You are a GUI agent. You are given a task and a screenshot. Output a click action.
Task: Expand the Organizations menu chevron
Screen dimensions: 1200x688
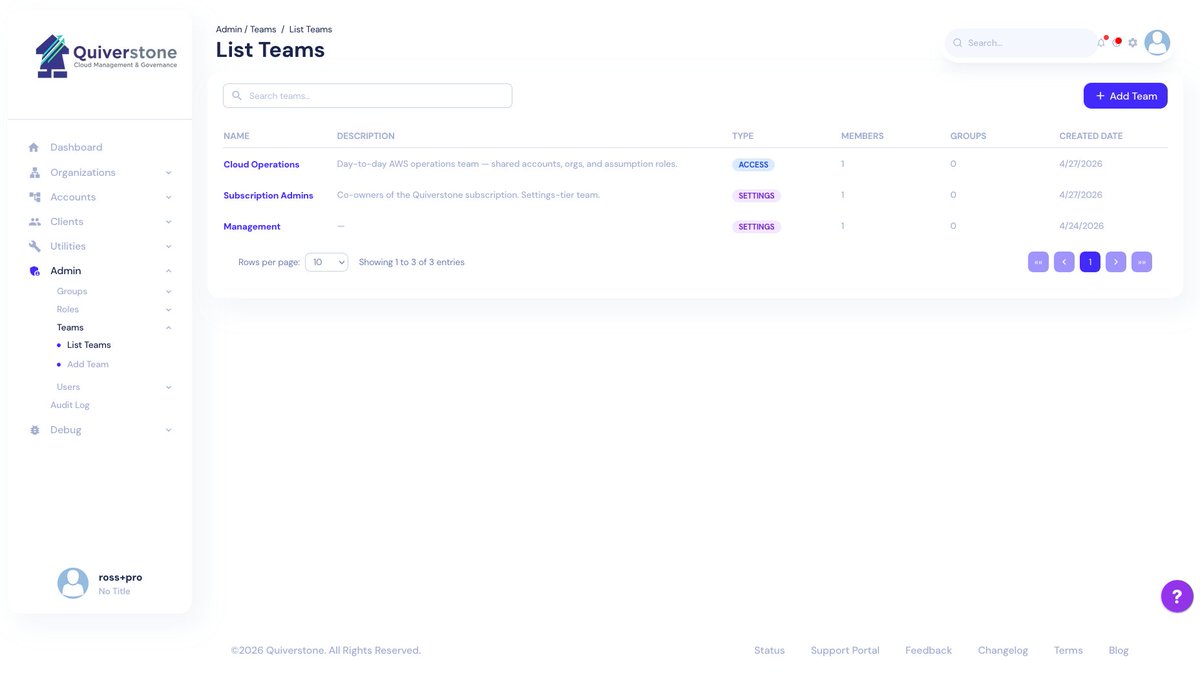pyautogui.click(x=168, y=173)
